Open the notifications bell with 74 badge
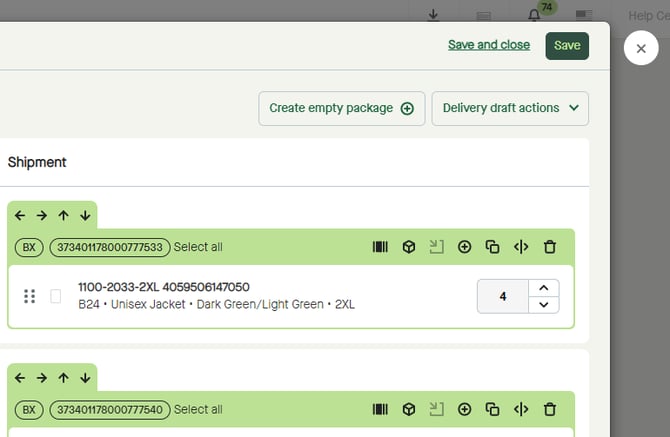 pos(534,15)
